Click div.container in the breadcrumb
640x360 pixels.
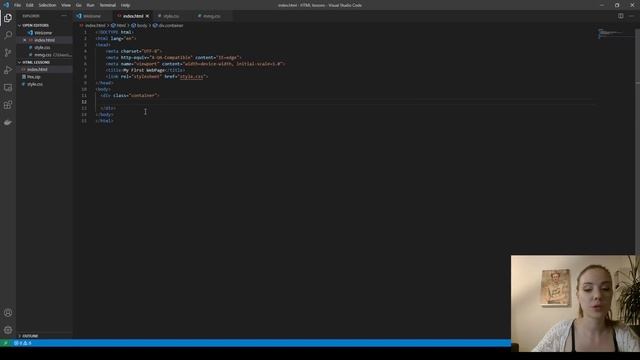click(171, 25)
